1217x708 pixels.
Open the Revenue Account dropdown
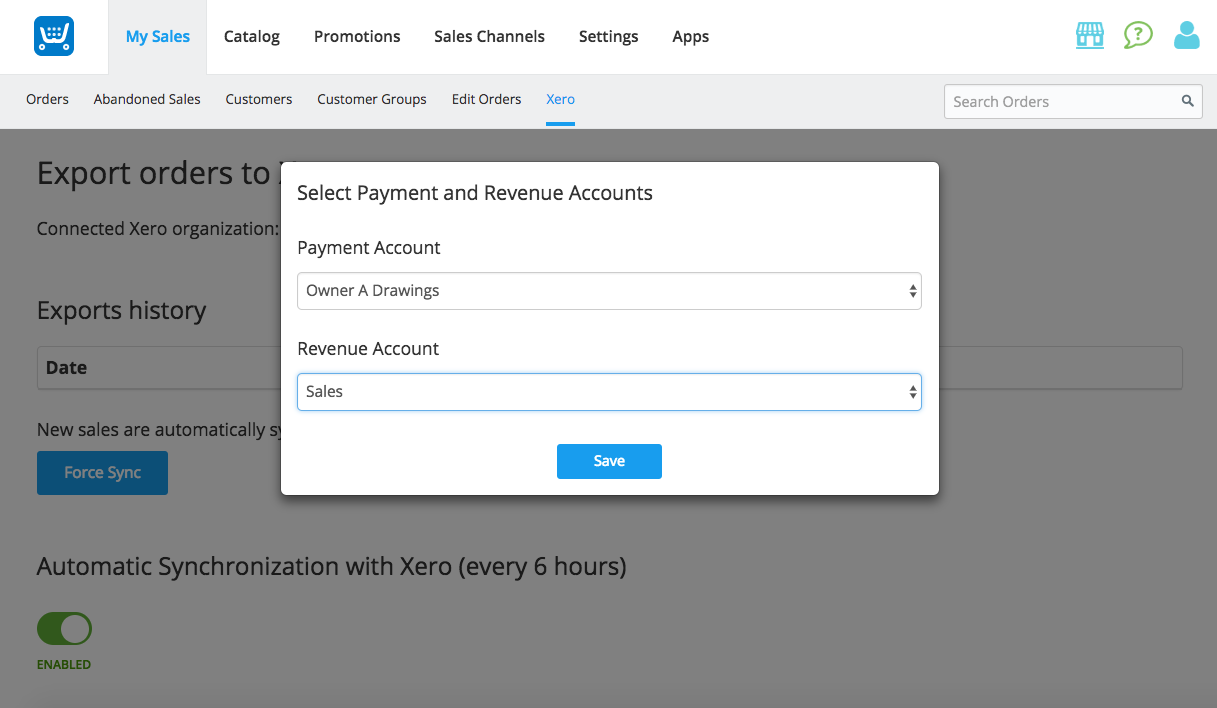[x=609, y=392]
